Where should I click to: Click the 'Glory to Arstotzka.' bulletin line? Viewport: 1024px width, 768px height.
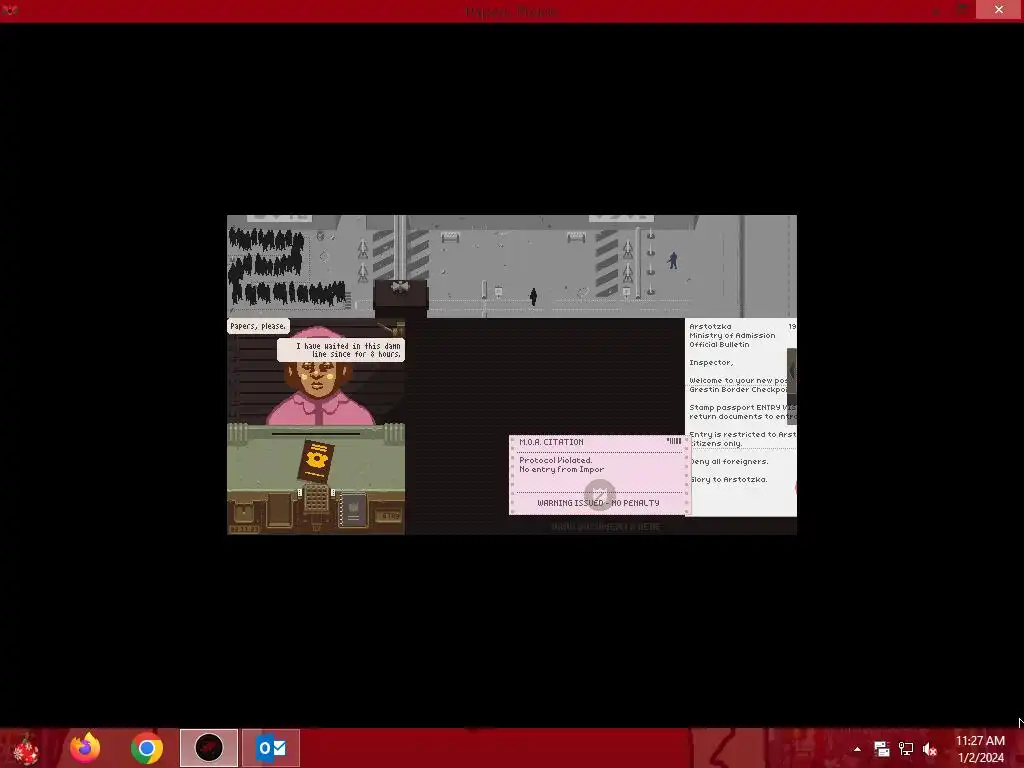(729, 479)
